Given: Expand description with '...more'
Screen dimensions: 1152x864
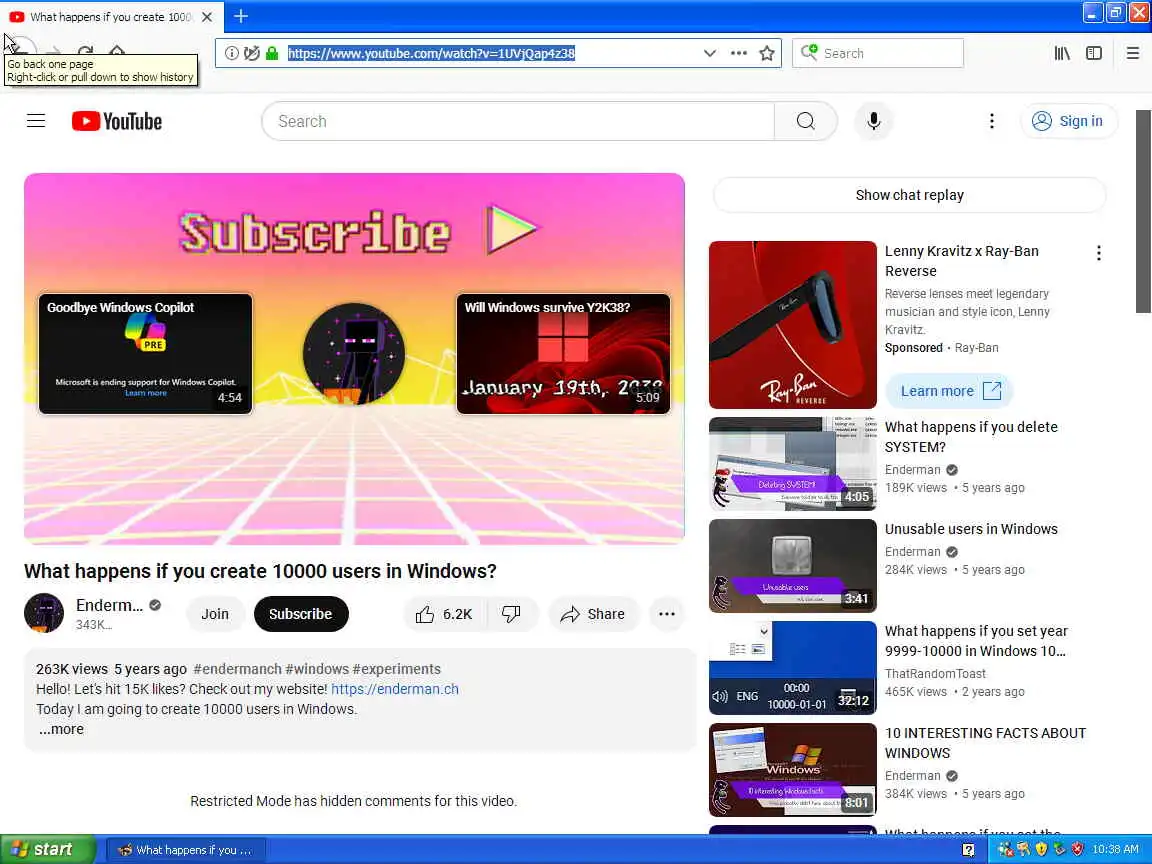Looking at the screenshot, I should (x=62, y=730).
